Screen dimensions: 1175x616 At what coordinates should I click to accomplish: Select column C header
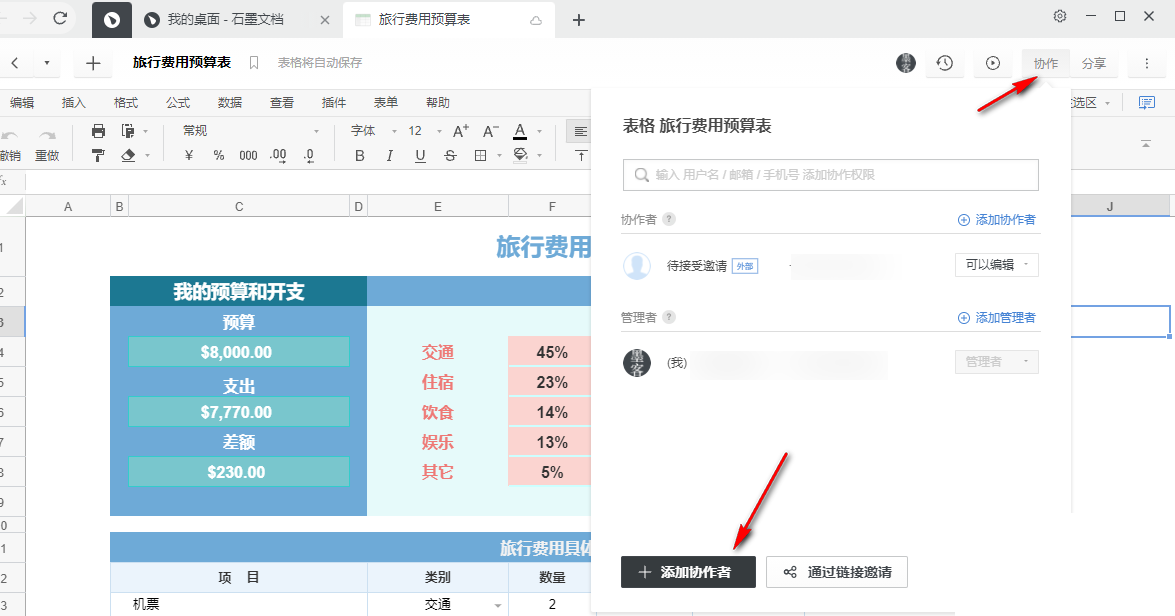point(238,206)
